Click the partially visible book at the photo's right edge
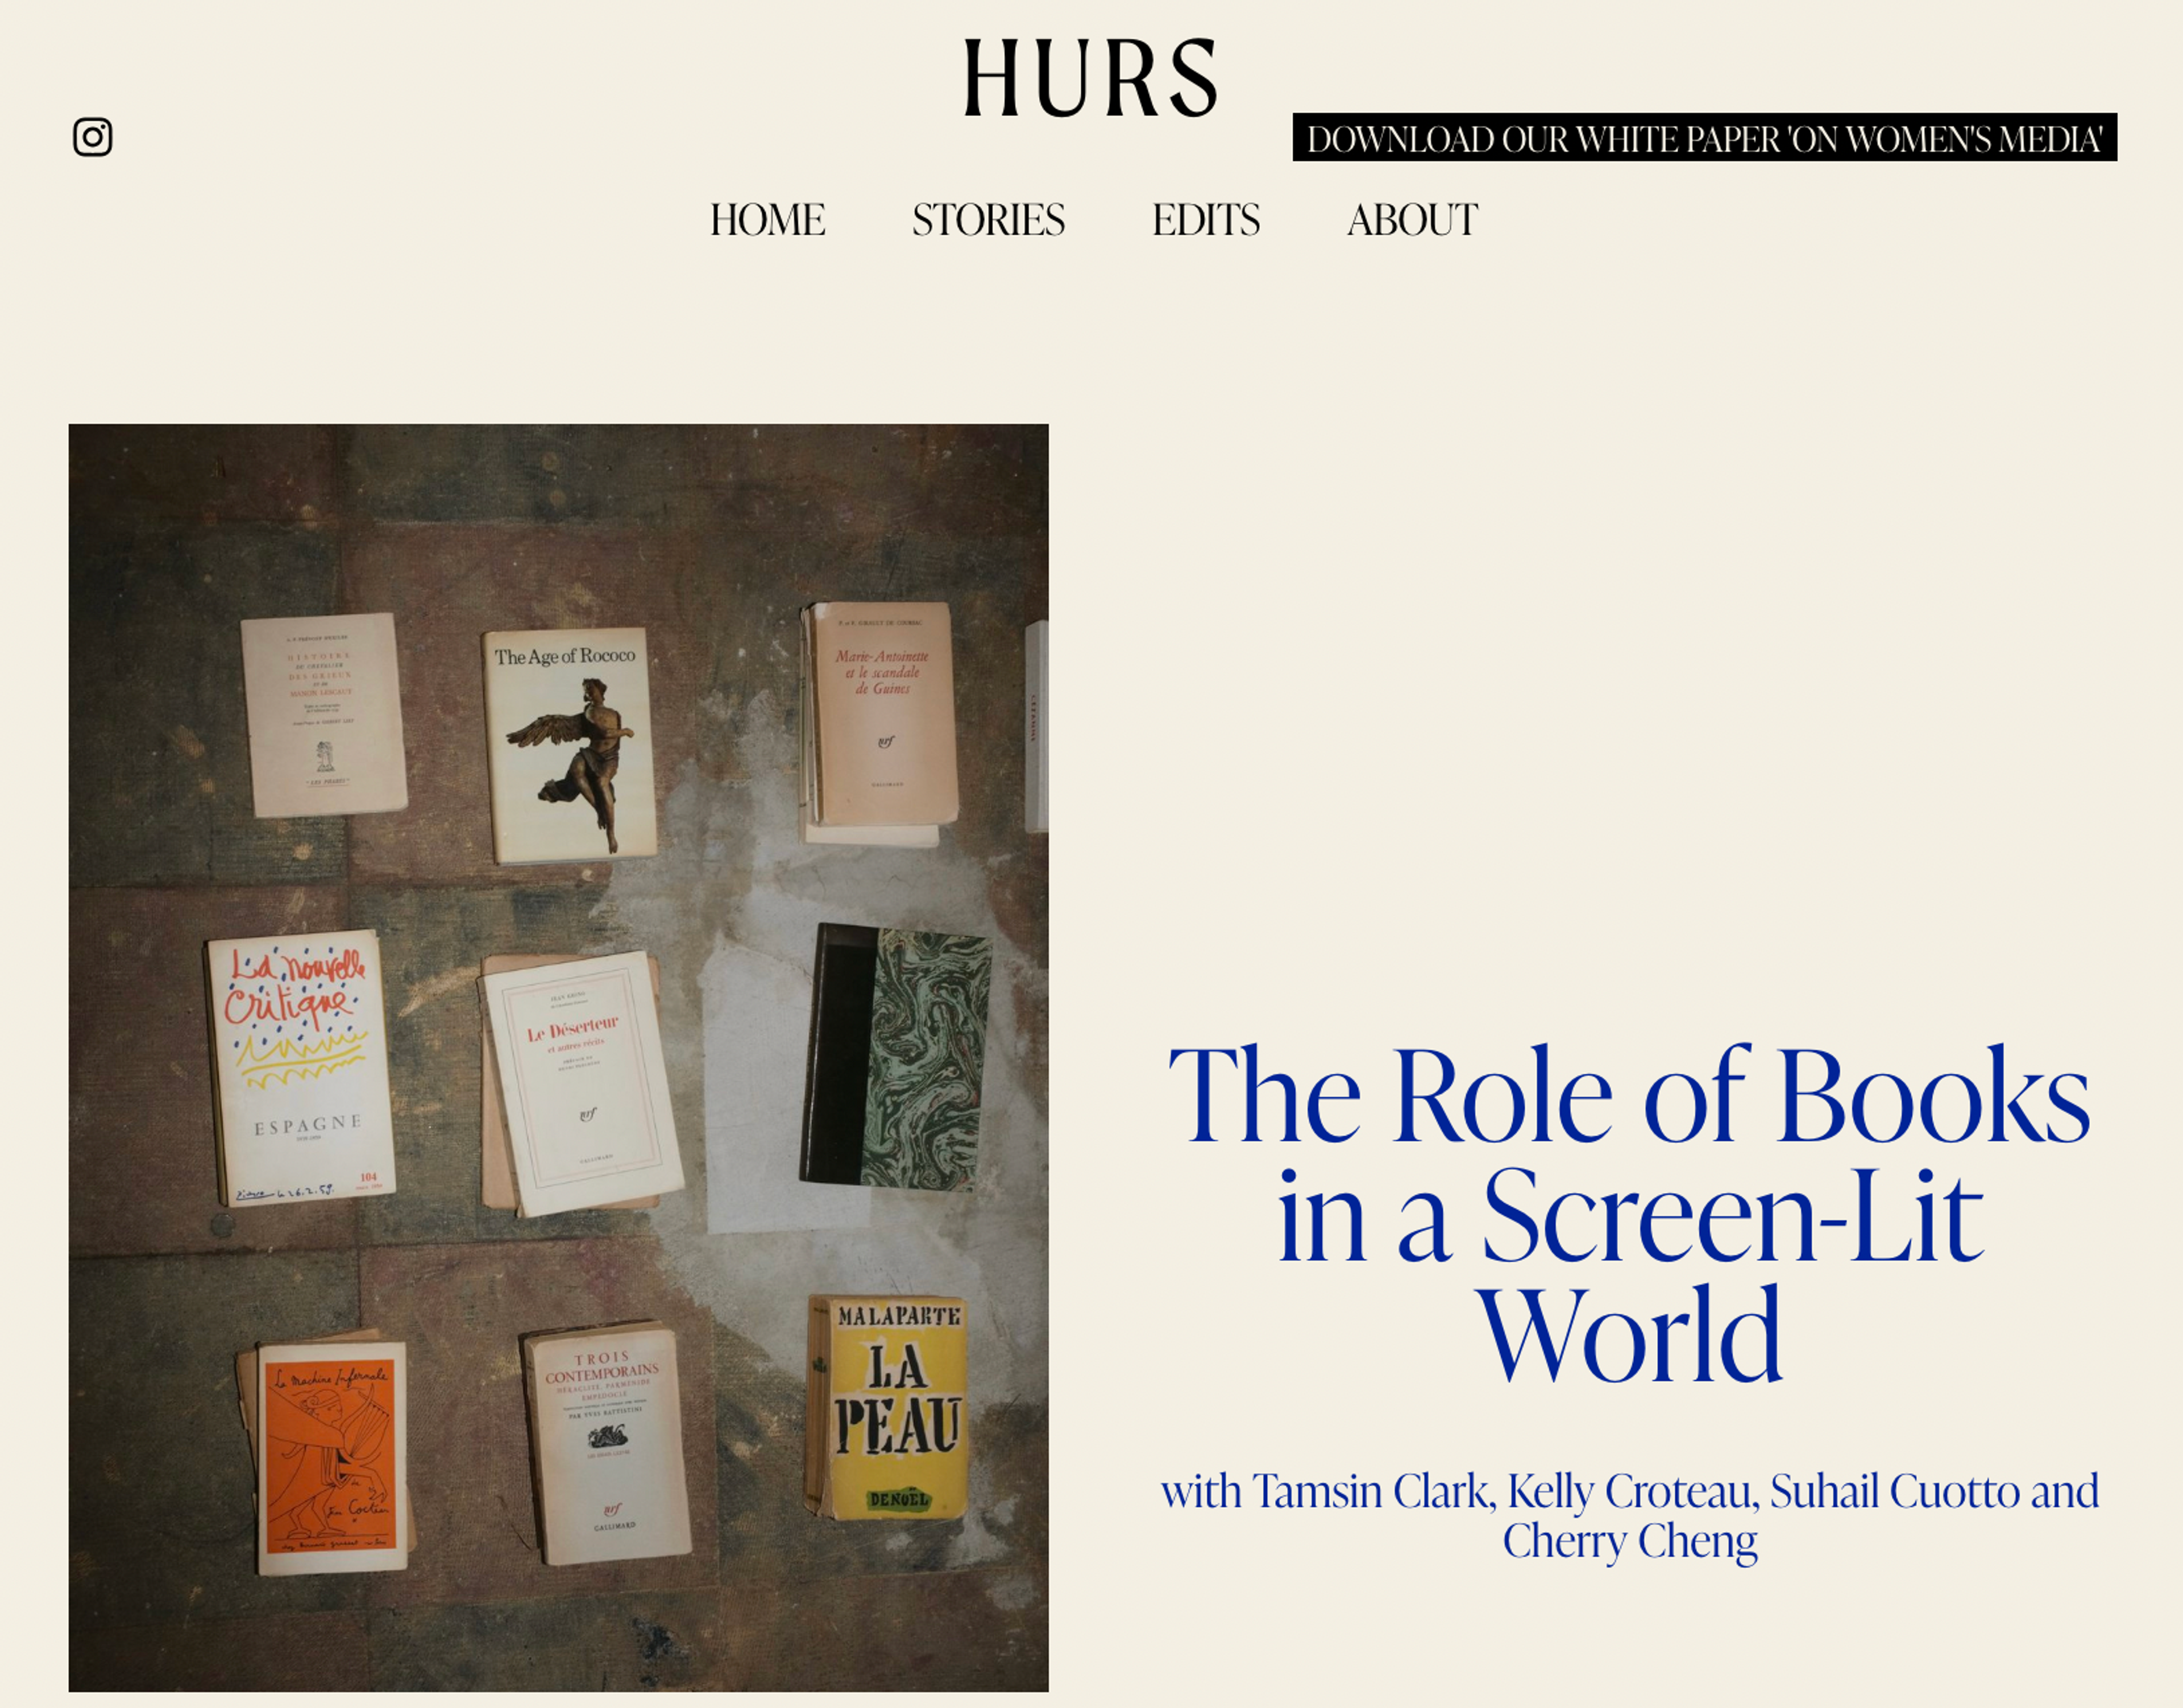2183x1708 pixels. point(1037,726)
